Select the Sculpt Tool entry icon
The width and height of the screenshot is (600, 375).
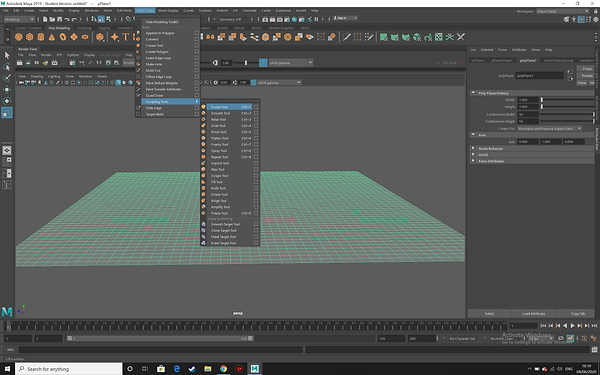(x=203, y=107)
